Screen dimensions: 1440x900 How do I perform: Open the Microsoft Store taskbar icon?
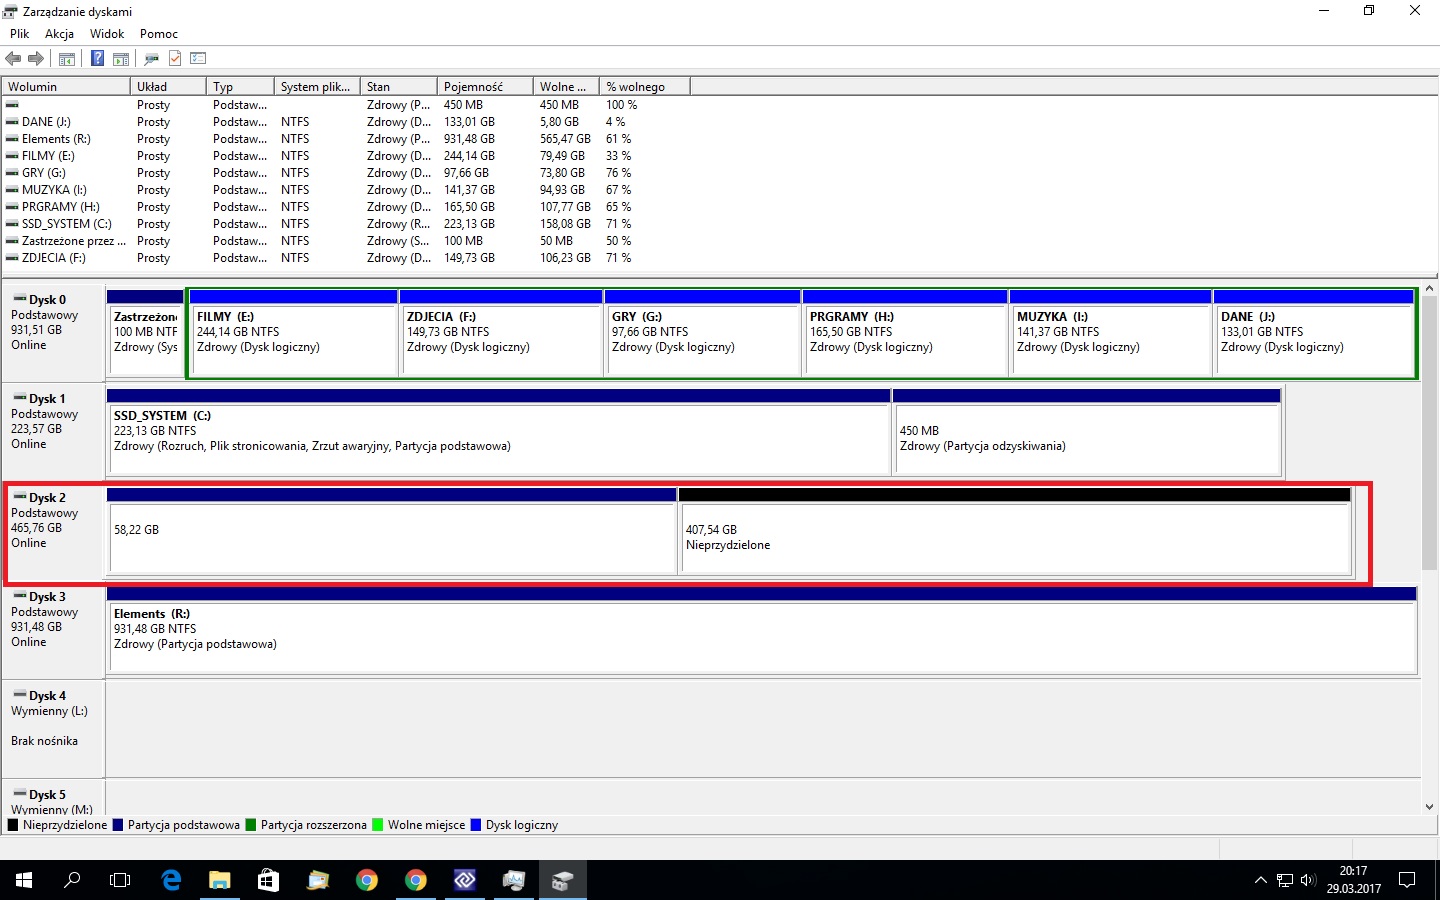[x=268, y=880]
